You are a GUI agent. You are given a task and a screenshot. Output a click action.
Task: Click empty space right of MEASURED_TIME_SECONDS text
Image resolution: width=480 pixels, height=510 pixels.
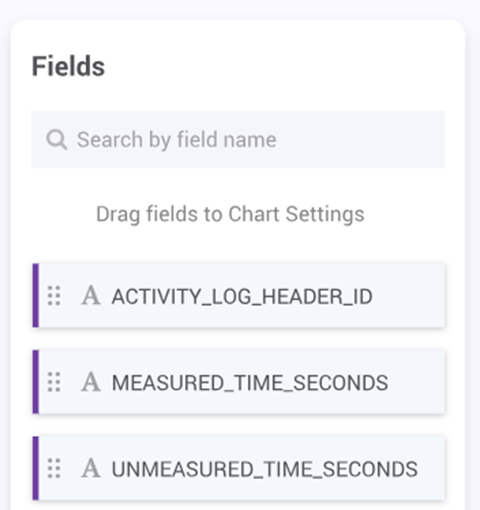pyautogui.click(x=417, y=382)
